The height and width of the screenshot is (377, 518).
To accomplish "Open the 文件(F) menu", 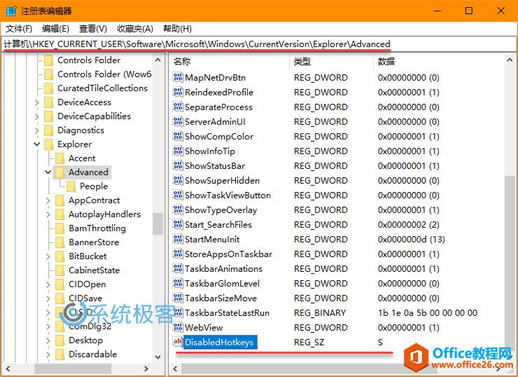I will (19, 29).
